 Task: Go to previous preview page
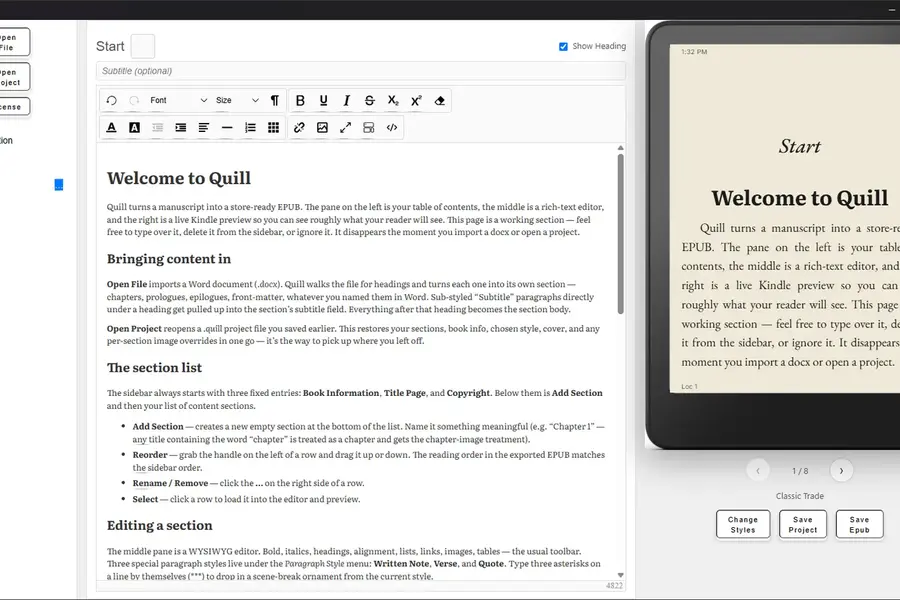click(x=758, y=471)
